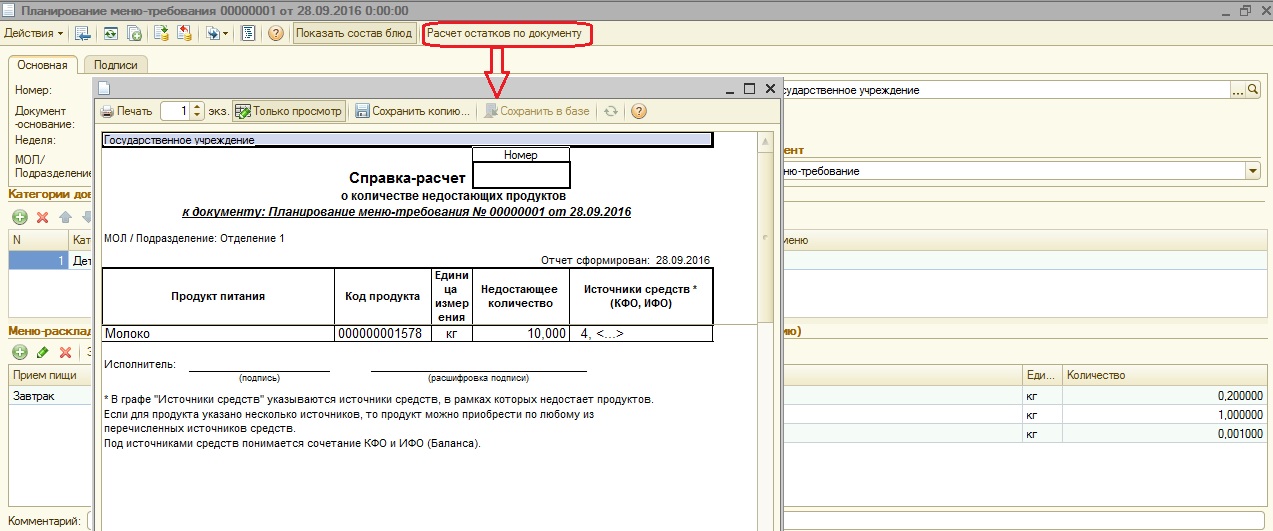Viewport: 1273px width, 531px height.
Task: Click the magnifier search icon in organization field
Action: 1253,90
